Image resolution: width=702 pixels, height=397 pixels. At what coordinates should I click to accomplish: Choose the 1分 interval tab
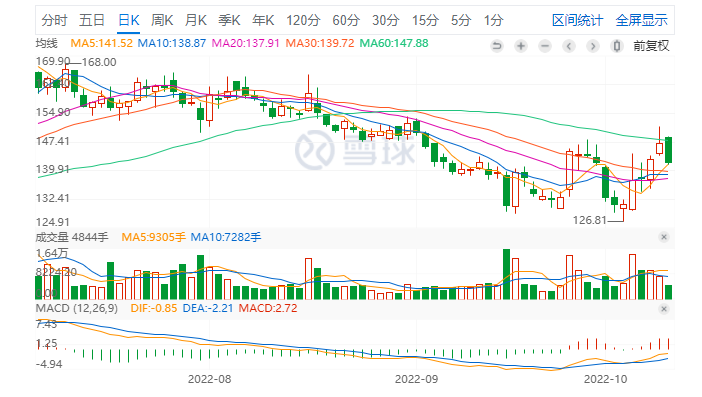click(x=493, y=20)
